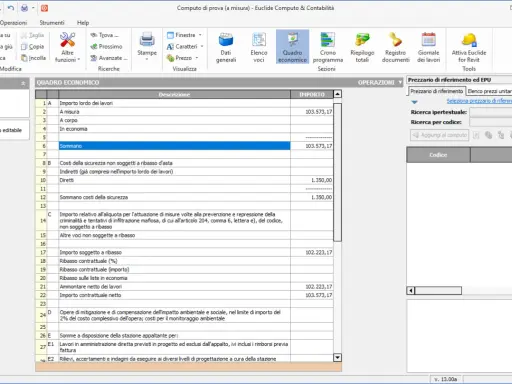
Task: Collapse the left panel using double-arrow icon
Action: click(x=23, y=83)
